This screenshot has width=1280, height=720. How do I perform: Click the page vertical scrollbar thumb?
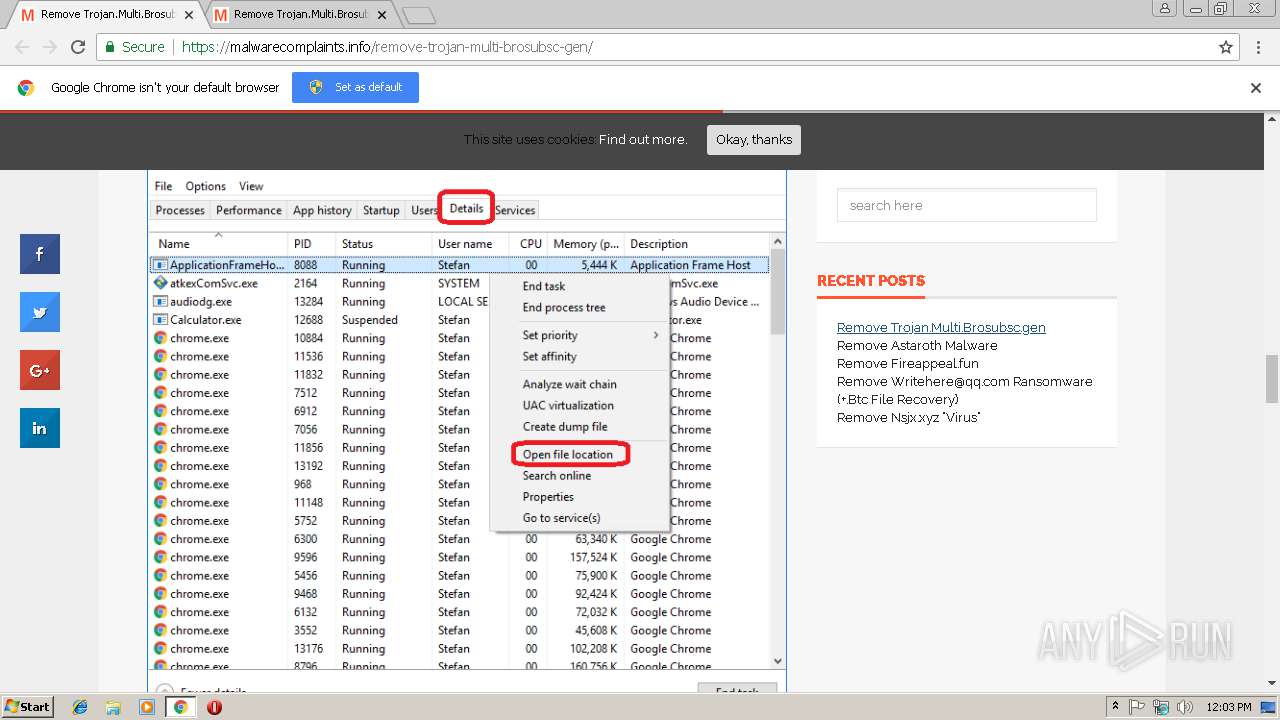1272,378
